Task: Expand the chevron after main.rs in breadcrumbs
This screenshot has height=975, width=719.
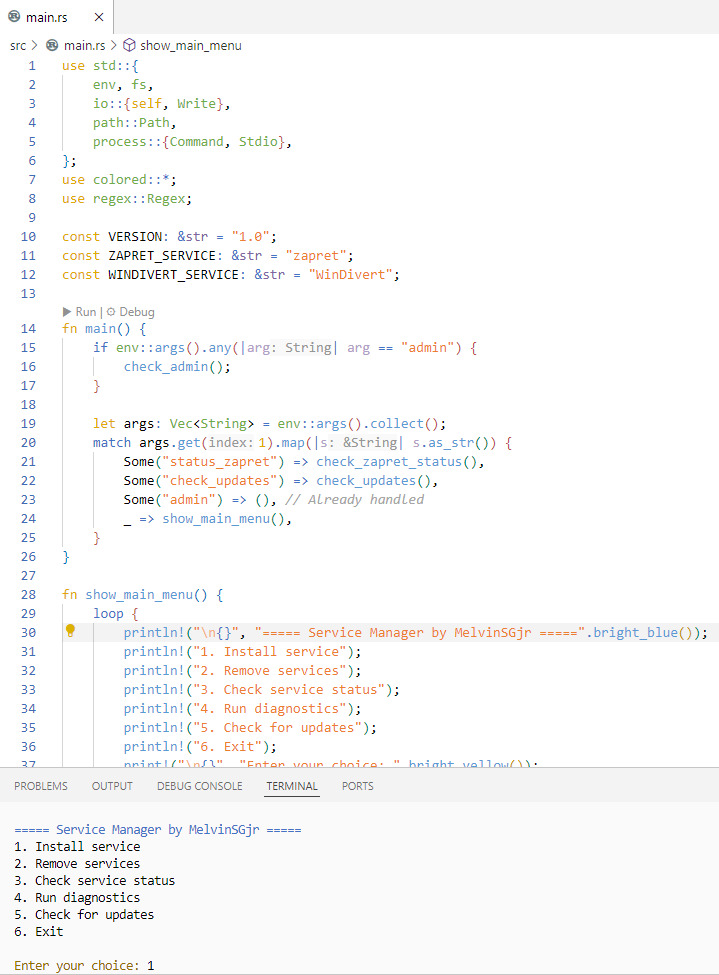Action: pos(113,45)
